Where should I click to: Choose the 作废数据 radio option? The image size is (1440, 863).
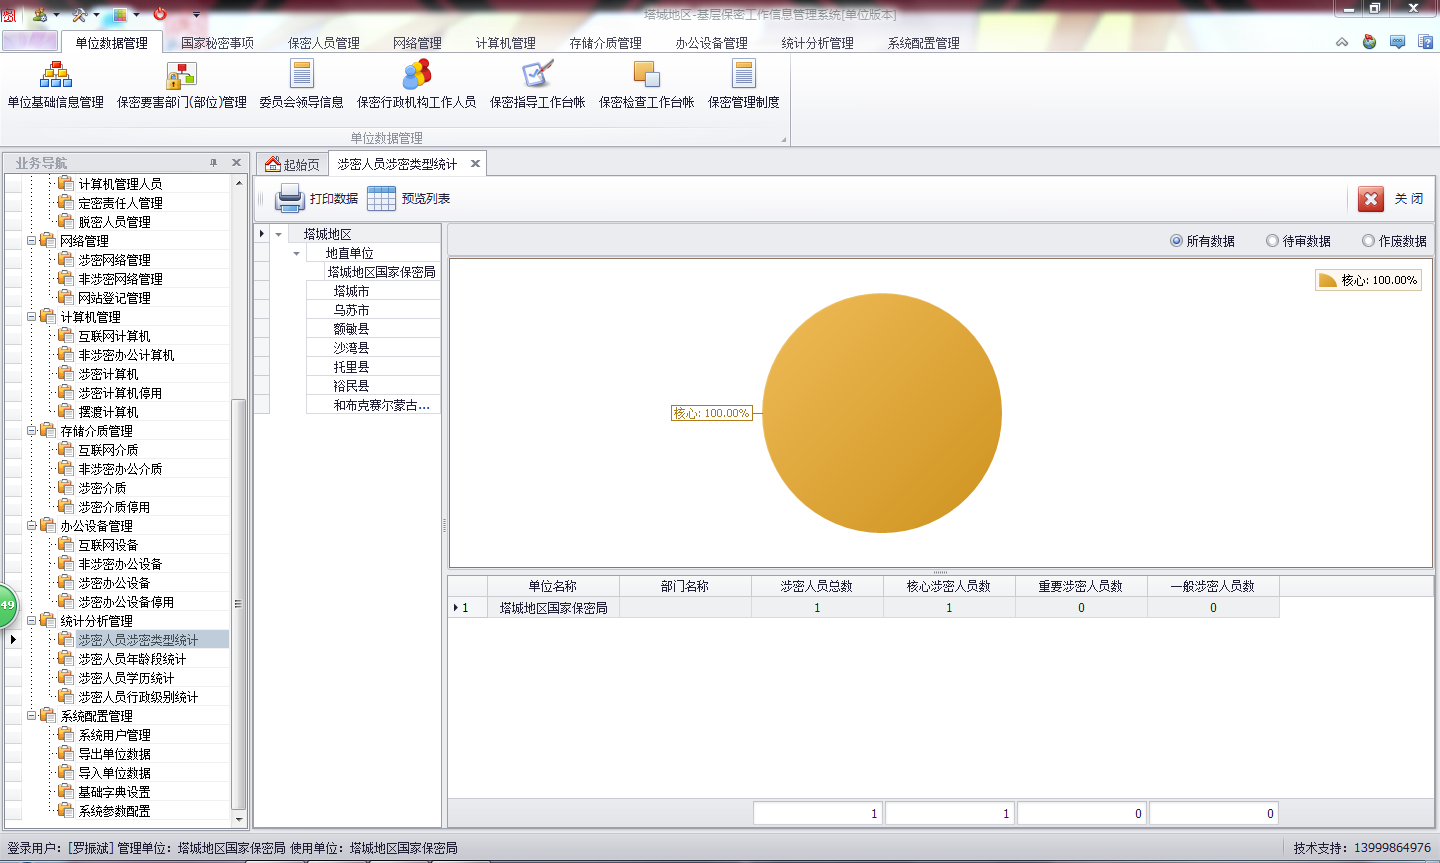(x=1368, y=241)
